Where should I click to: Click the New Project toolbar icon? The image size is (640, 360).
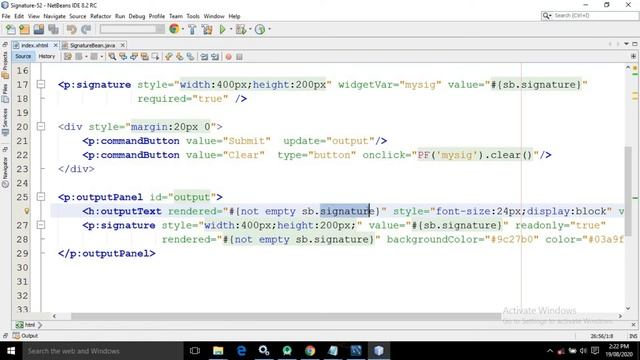24,29
